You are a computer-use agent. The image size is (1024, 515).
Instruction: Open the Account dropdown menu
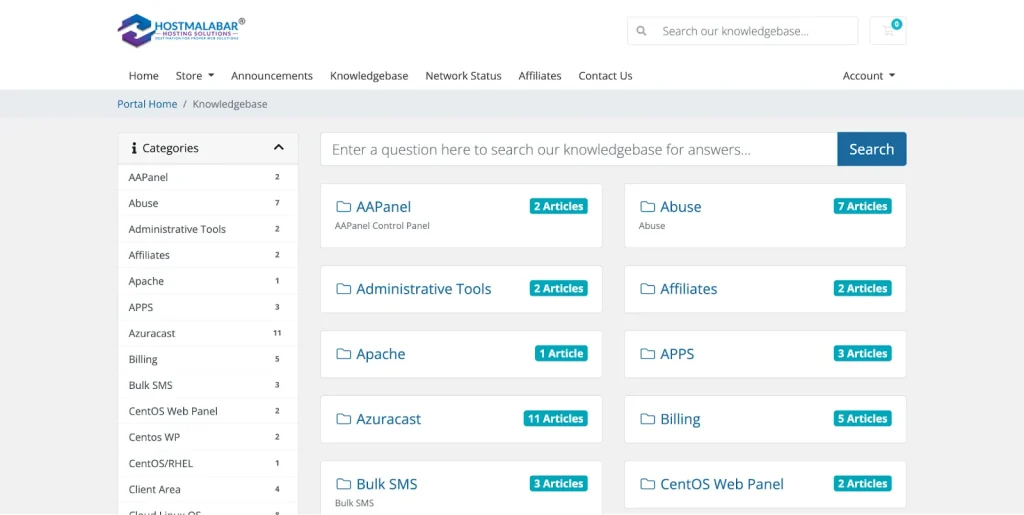(869, 76)
